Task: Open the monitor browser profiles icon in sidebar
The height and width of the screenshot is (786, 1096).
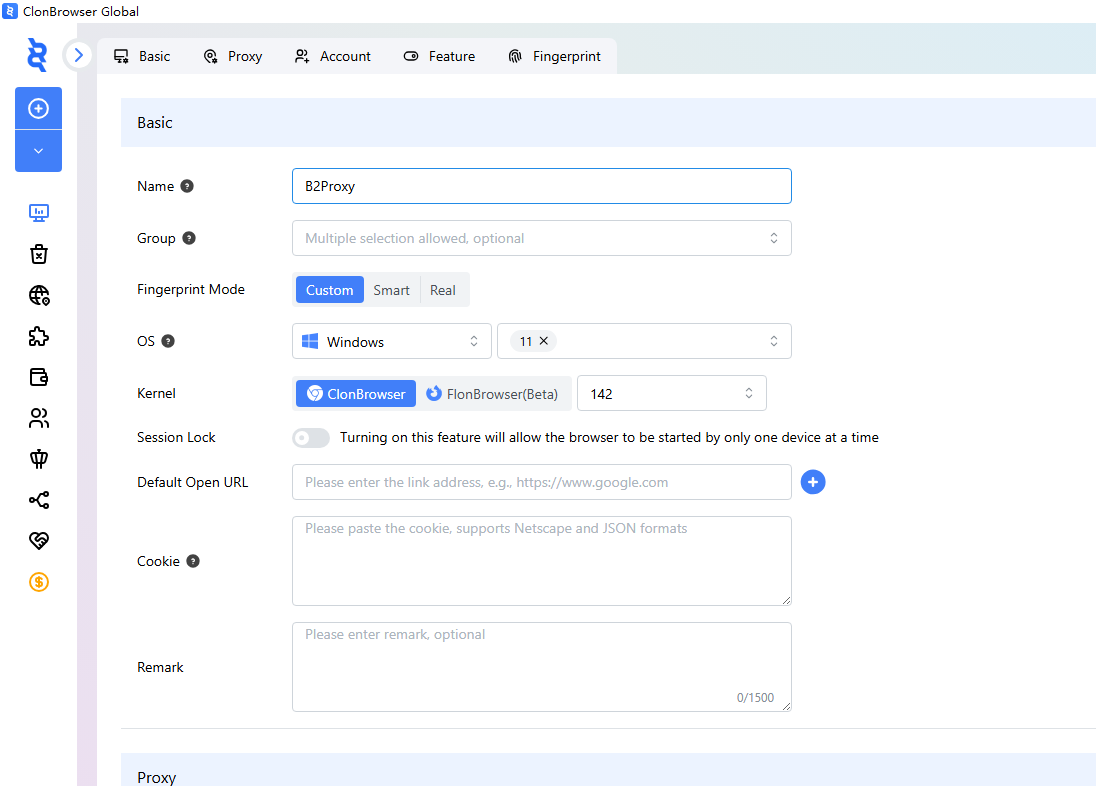Action: [x=39, y=213]
